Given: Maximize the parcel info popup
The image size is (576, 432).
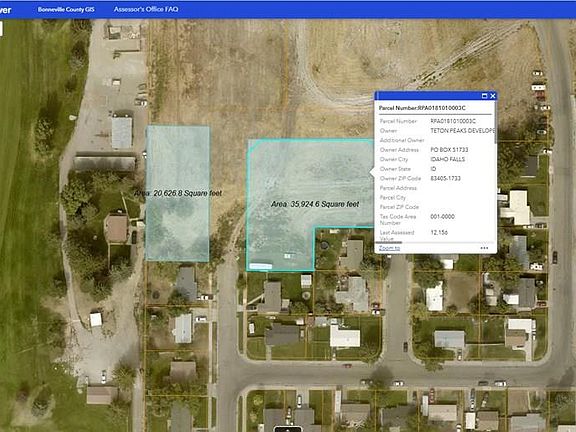Looking at the screenshot, I should point(484,96).
